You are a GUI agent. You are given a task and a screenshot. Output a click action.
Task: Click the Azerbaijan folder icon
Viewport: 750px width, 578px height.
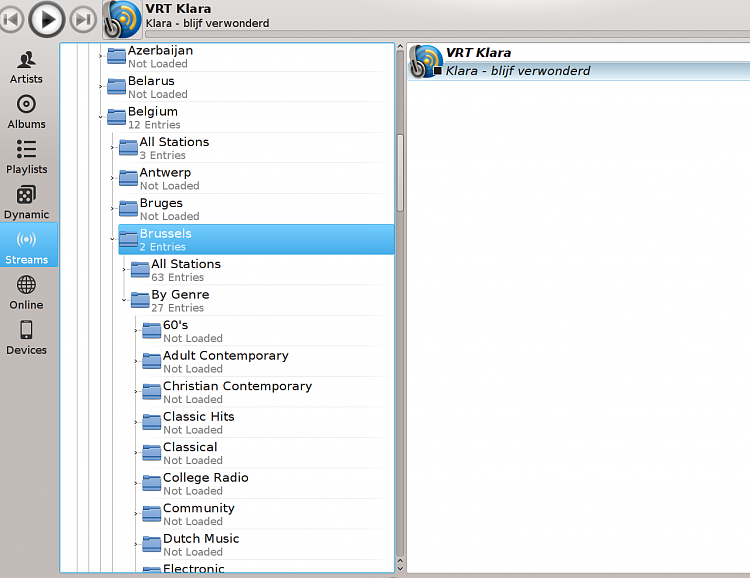(116, 56)
